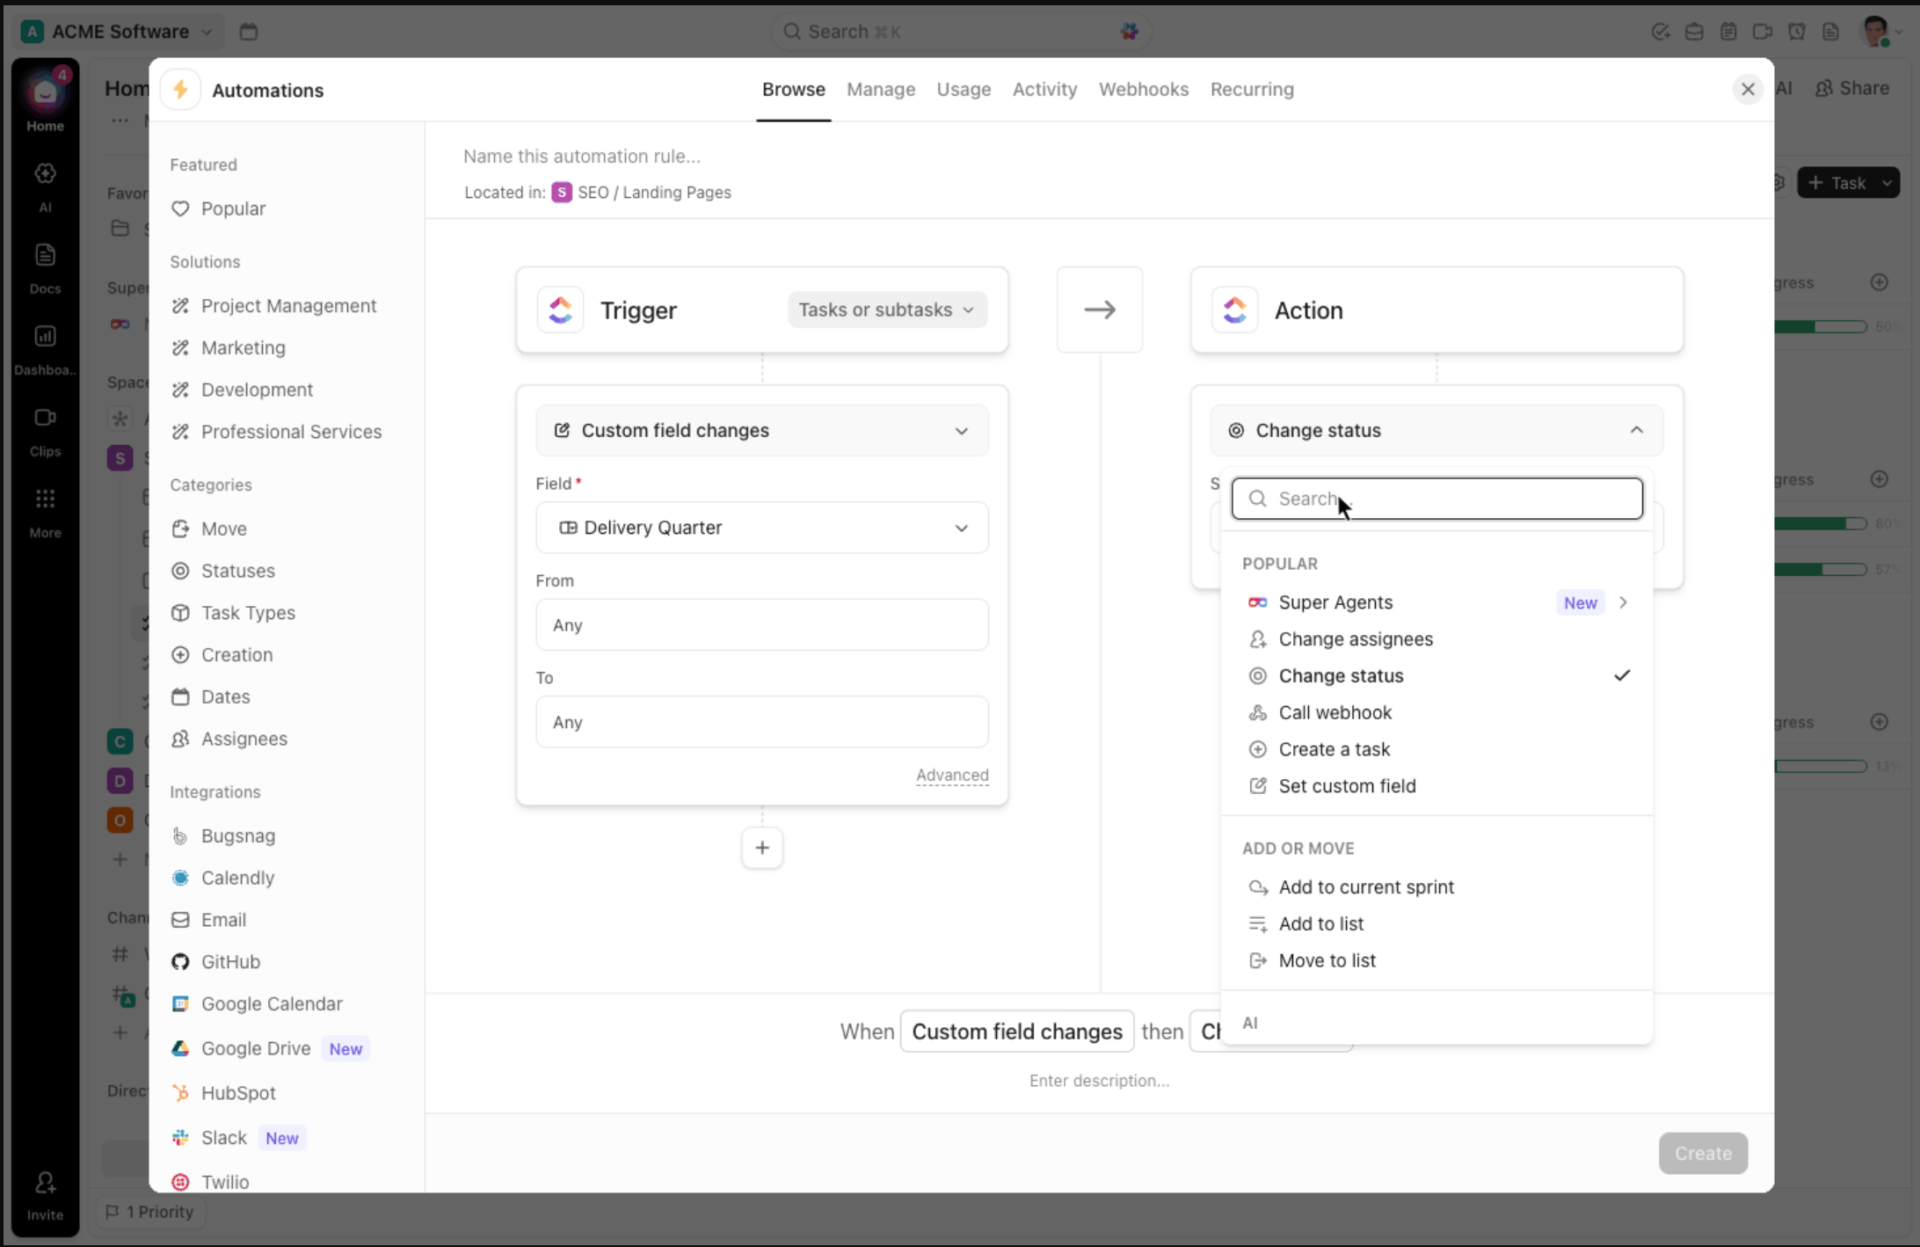Screen dimensions: 1920x1247
Task: Open the Clips sidebar icon
Action: (x=45, y=418)
